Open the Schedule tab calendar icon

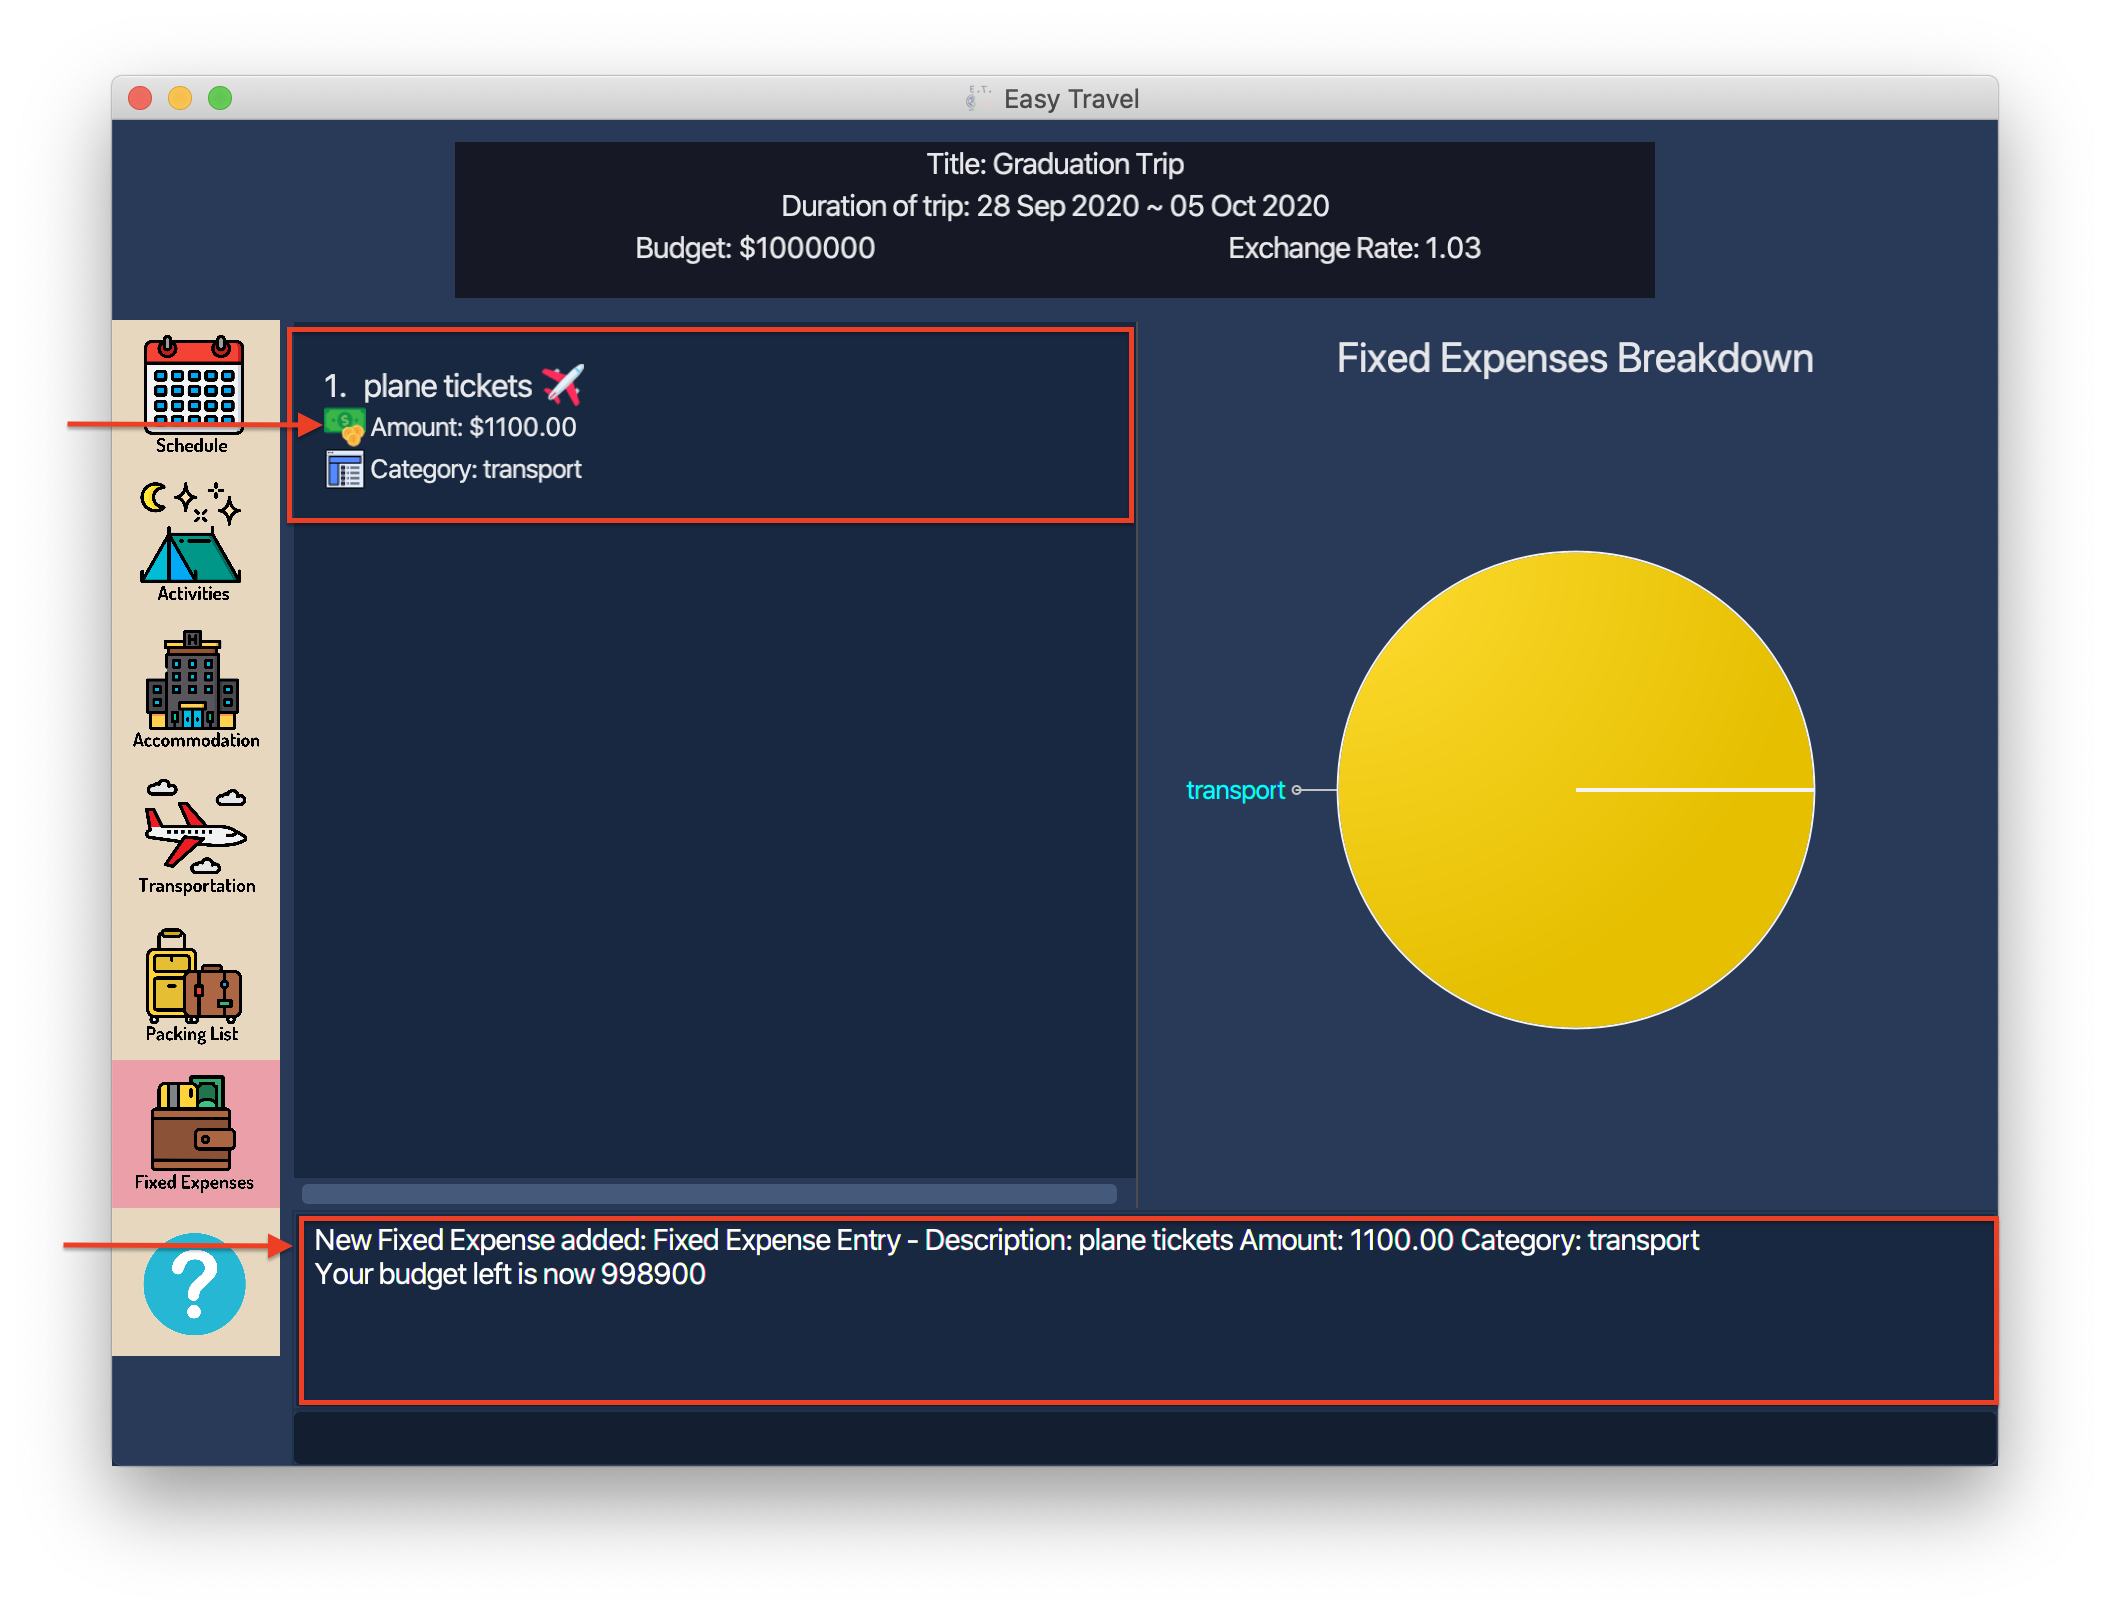[194, 385]
